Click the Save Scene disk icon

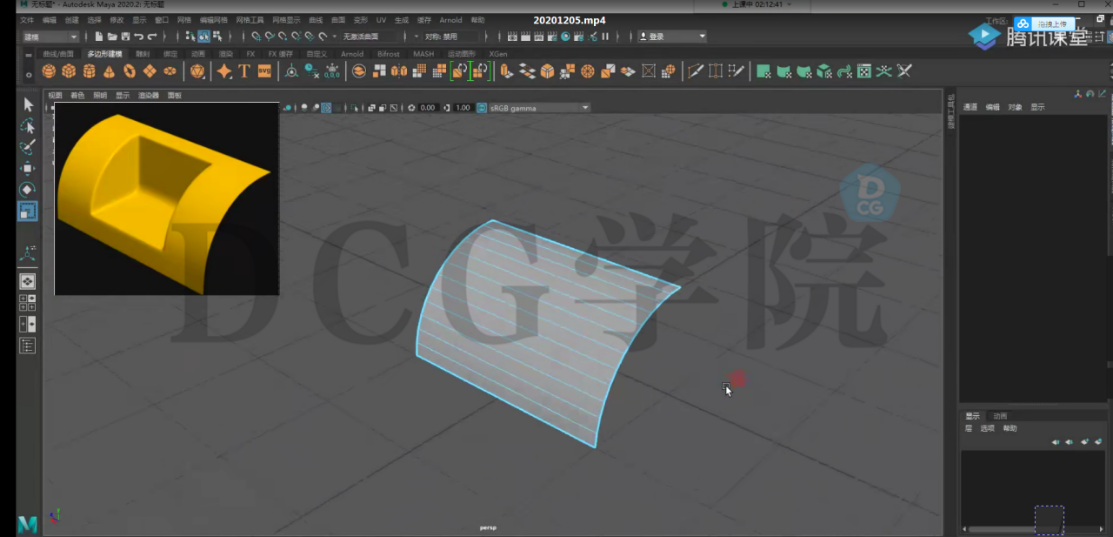click(126, 36)
